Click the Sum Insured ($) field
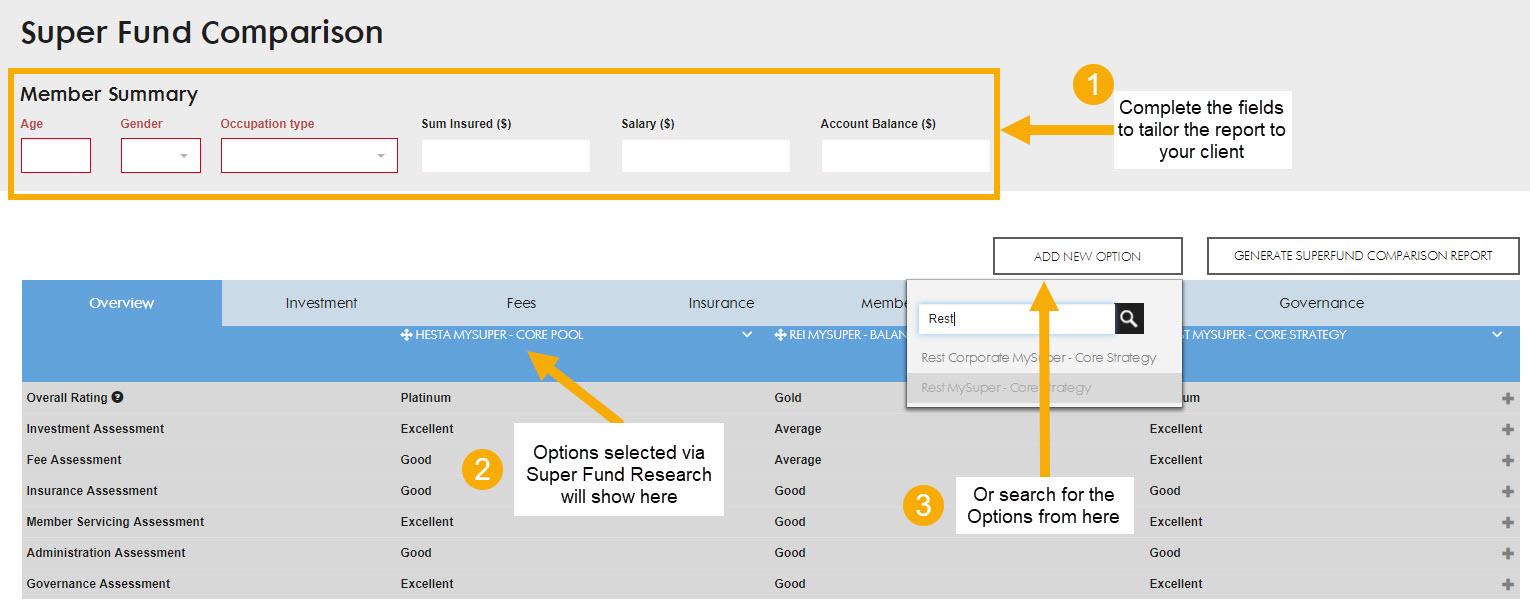The height and width of the screenshot is (610, 1530). pos(506,156)
